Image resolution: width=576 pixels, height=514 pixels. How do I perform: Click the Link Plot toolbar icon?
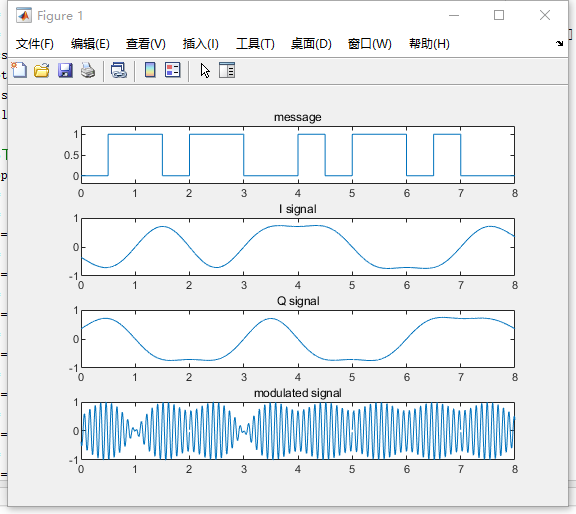119,70
